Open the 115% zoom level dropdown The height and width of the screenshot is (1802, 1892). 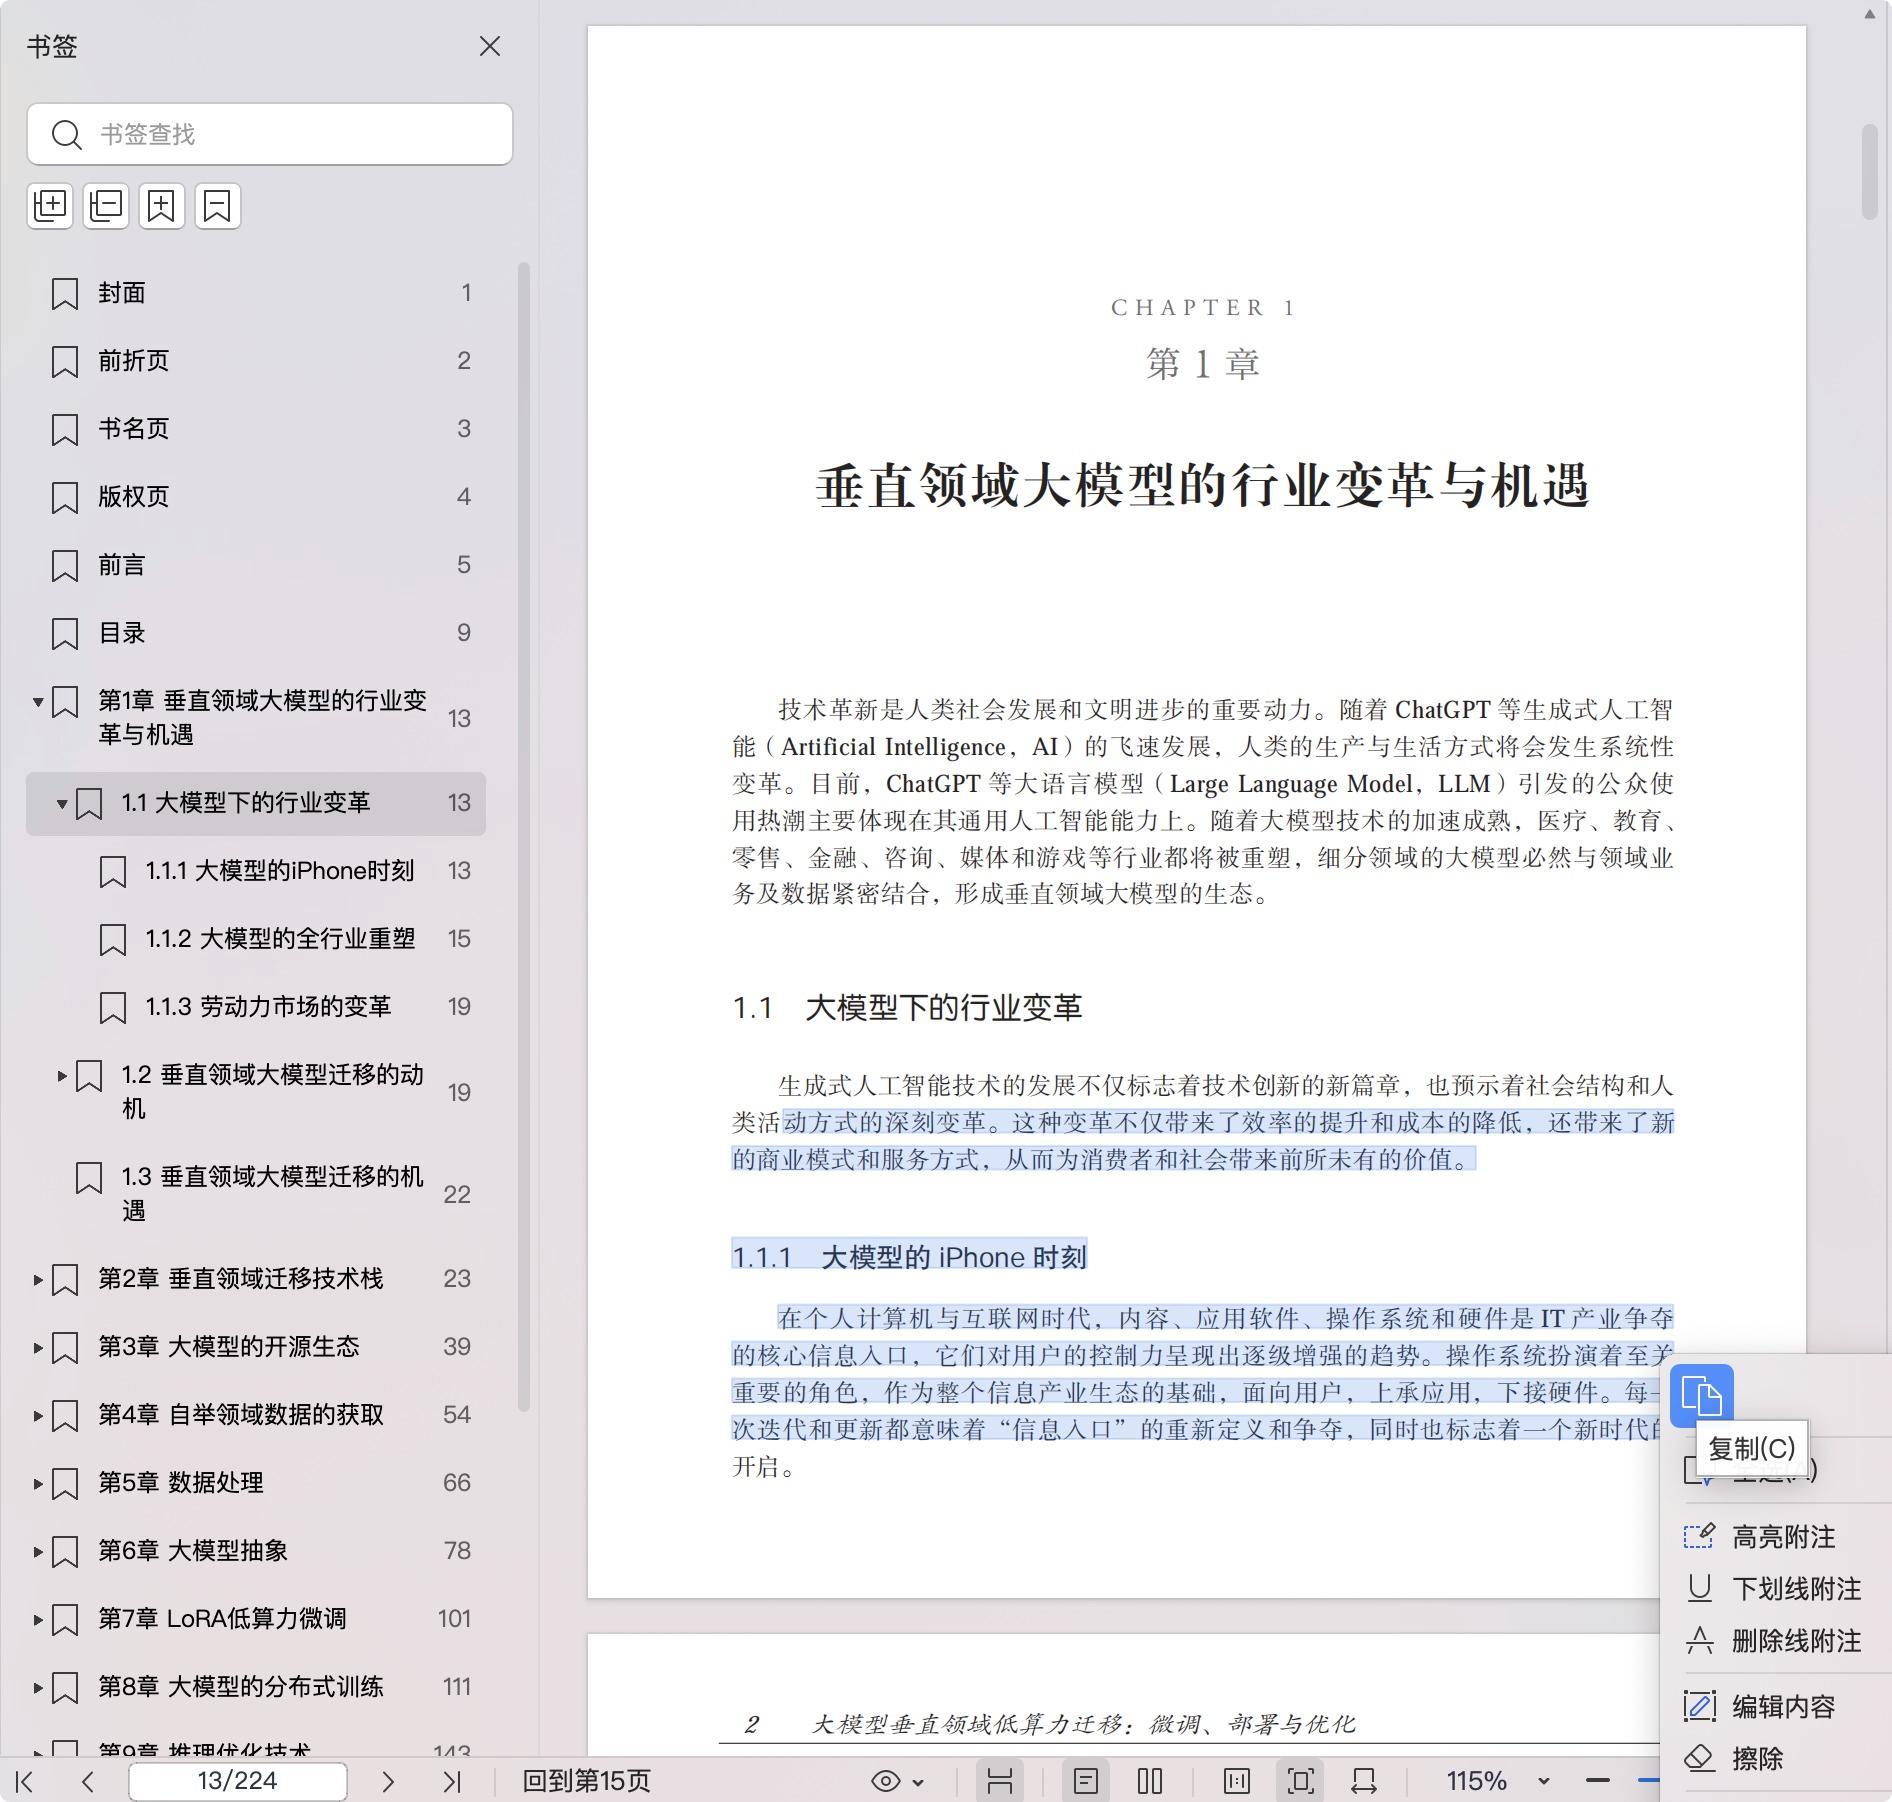1543,1781
